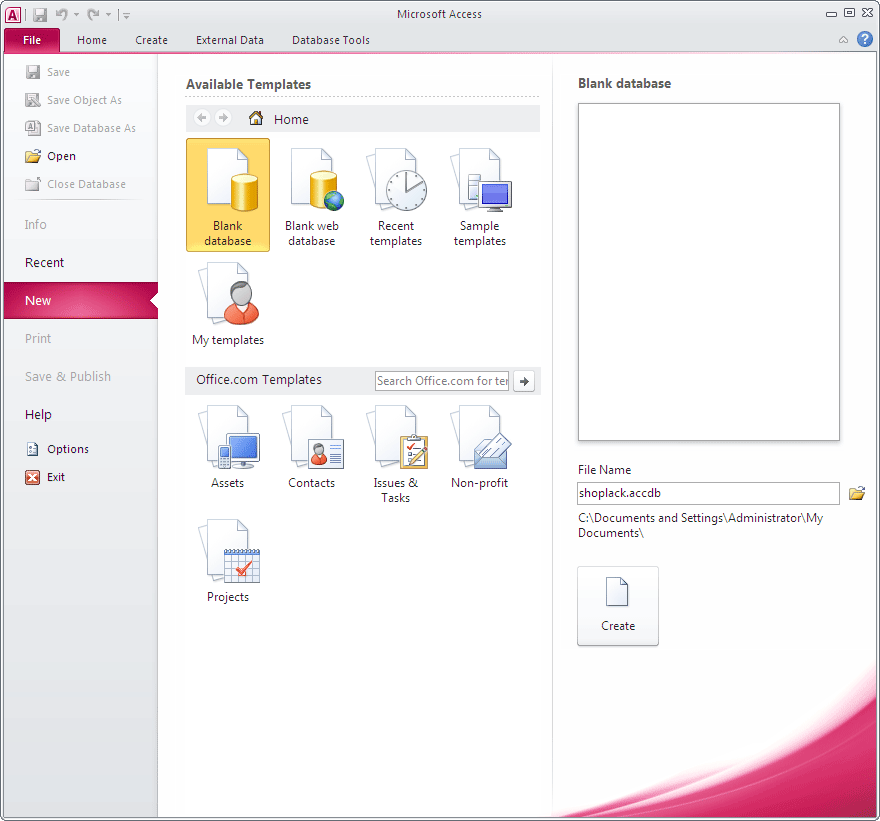Click the Available Templates heading
This screenshot has height=821, width=880.
(x=249, y=85)
